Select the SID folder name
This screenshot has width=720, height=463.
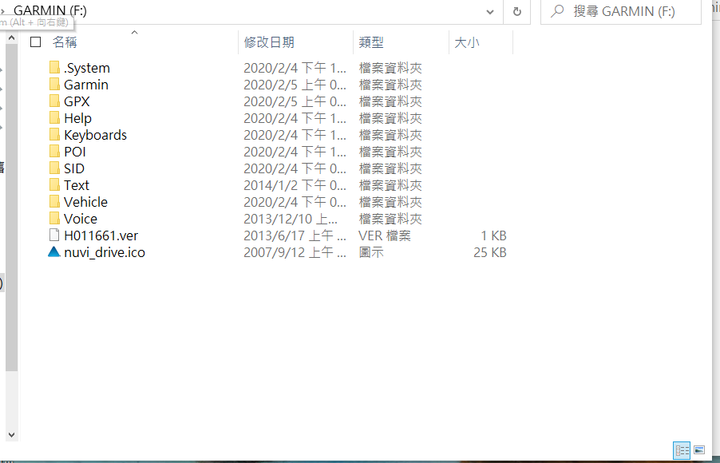pos(74,169)
